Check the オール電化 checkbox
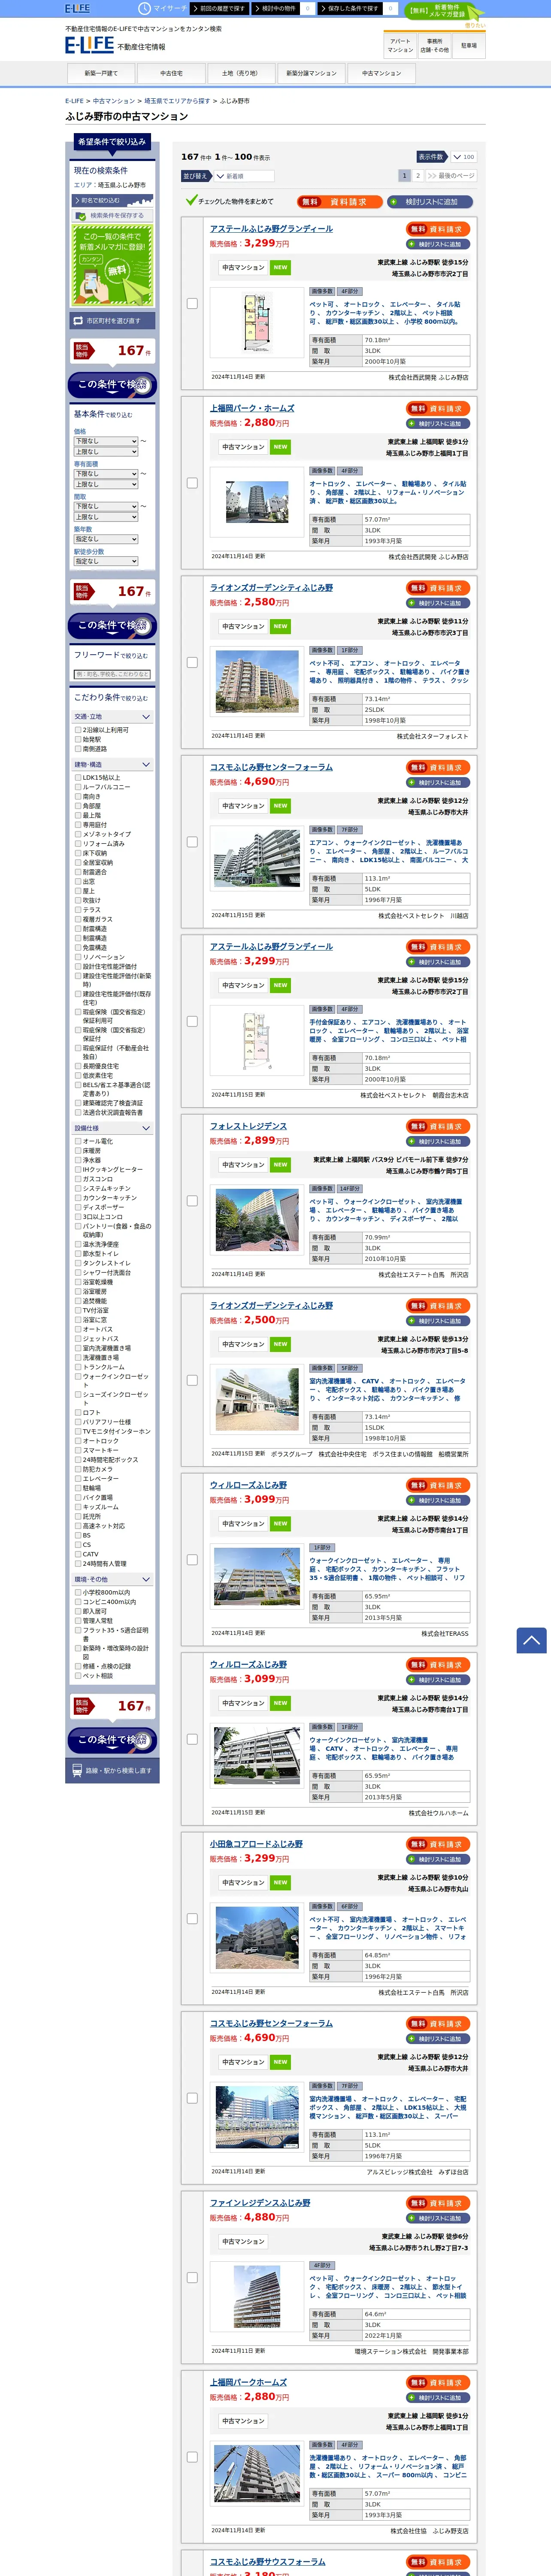551x2576 pixels. [x=78, y=1141]
